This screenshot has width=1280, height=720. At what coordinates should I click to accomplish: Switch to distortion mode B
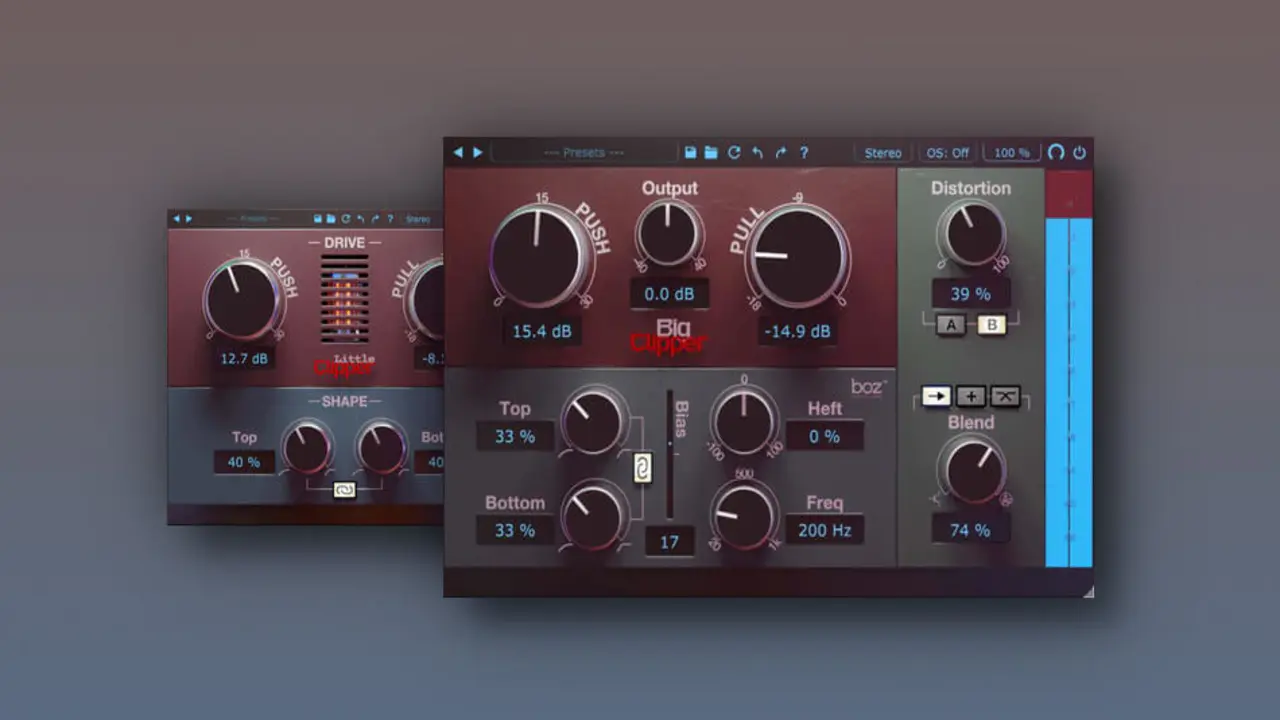coord(991,325)
